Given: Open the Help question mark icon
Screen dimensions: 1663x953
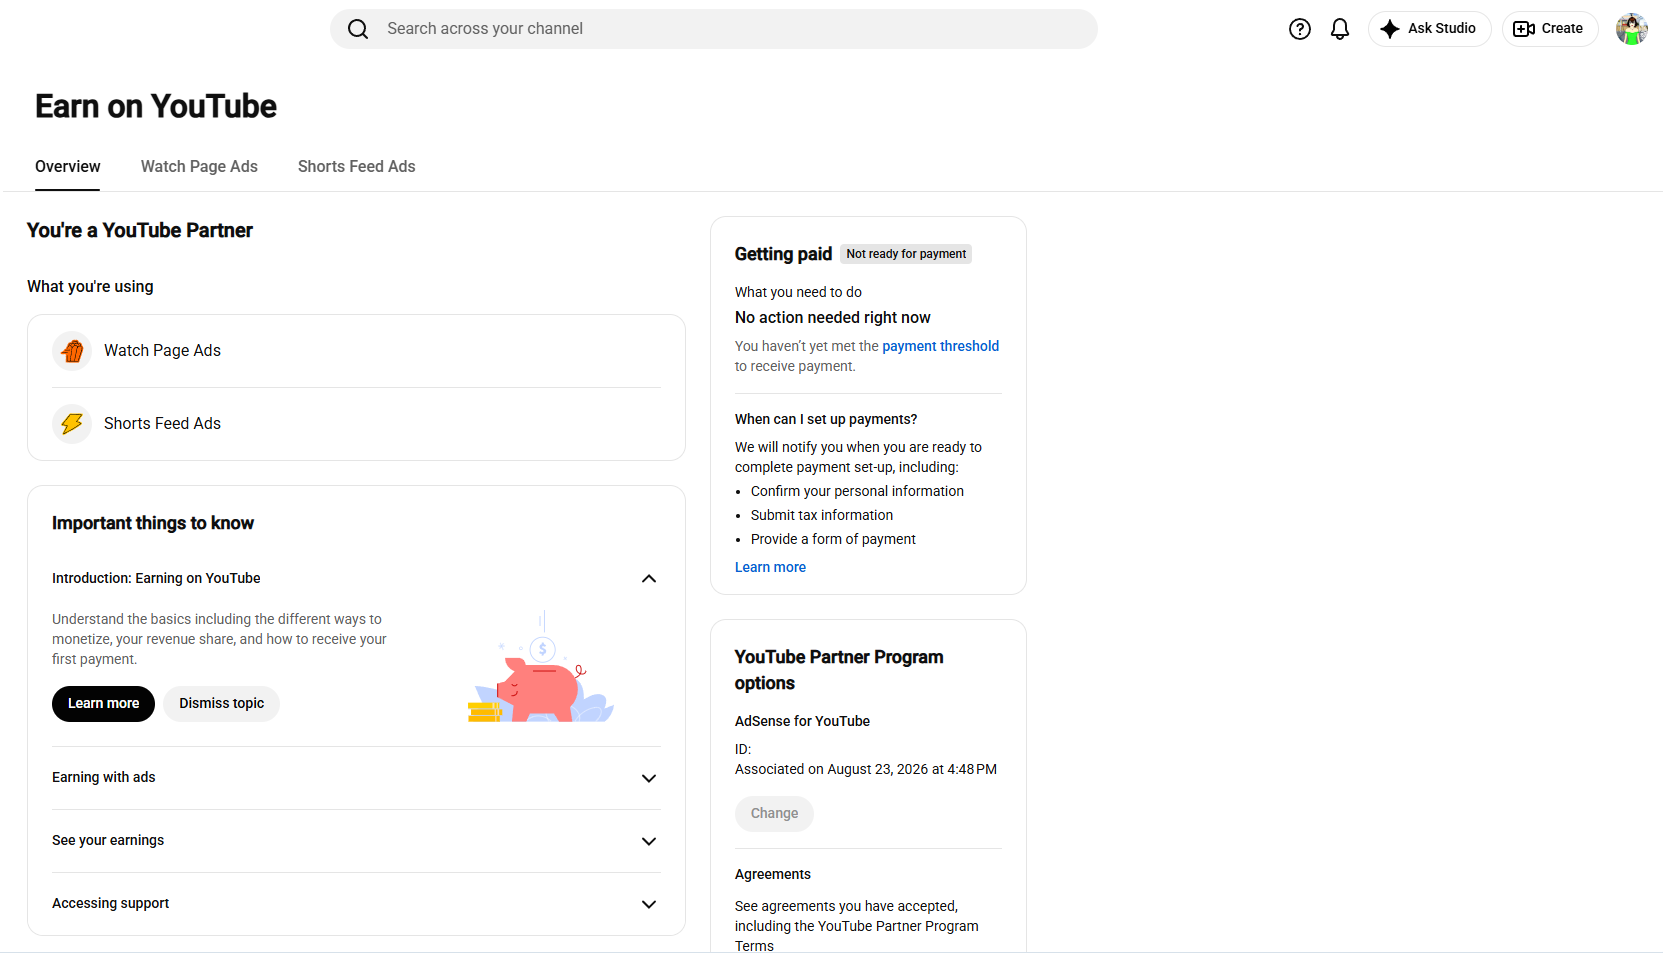Looking at the screenshot, I should point(1300,29).
